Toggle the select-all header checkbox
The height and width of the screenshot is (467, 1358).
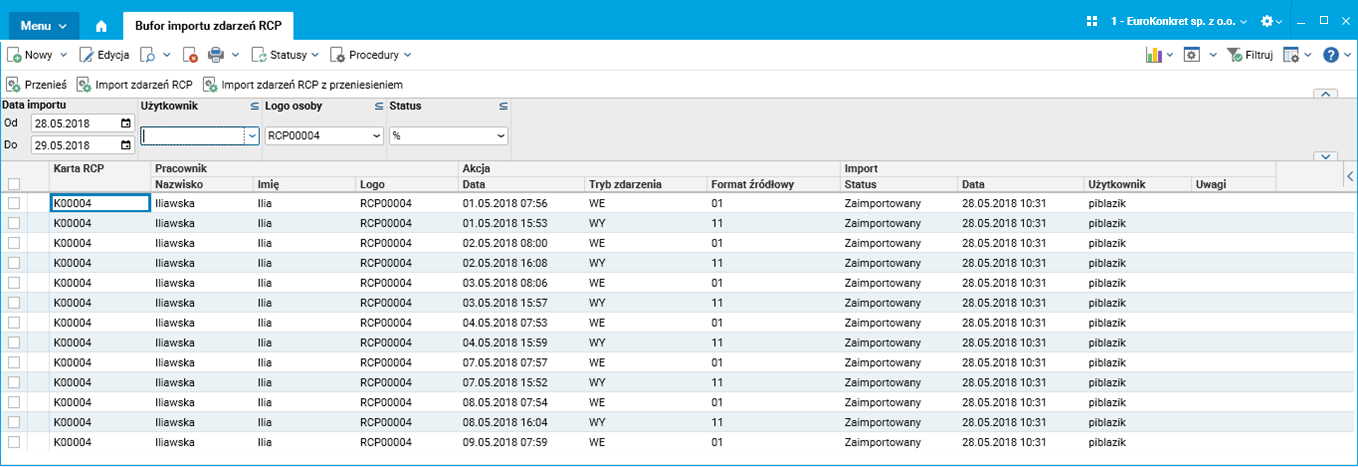click(x=14, y=184)
